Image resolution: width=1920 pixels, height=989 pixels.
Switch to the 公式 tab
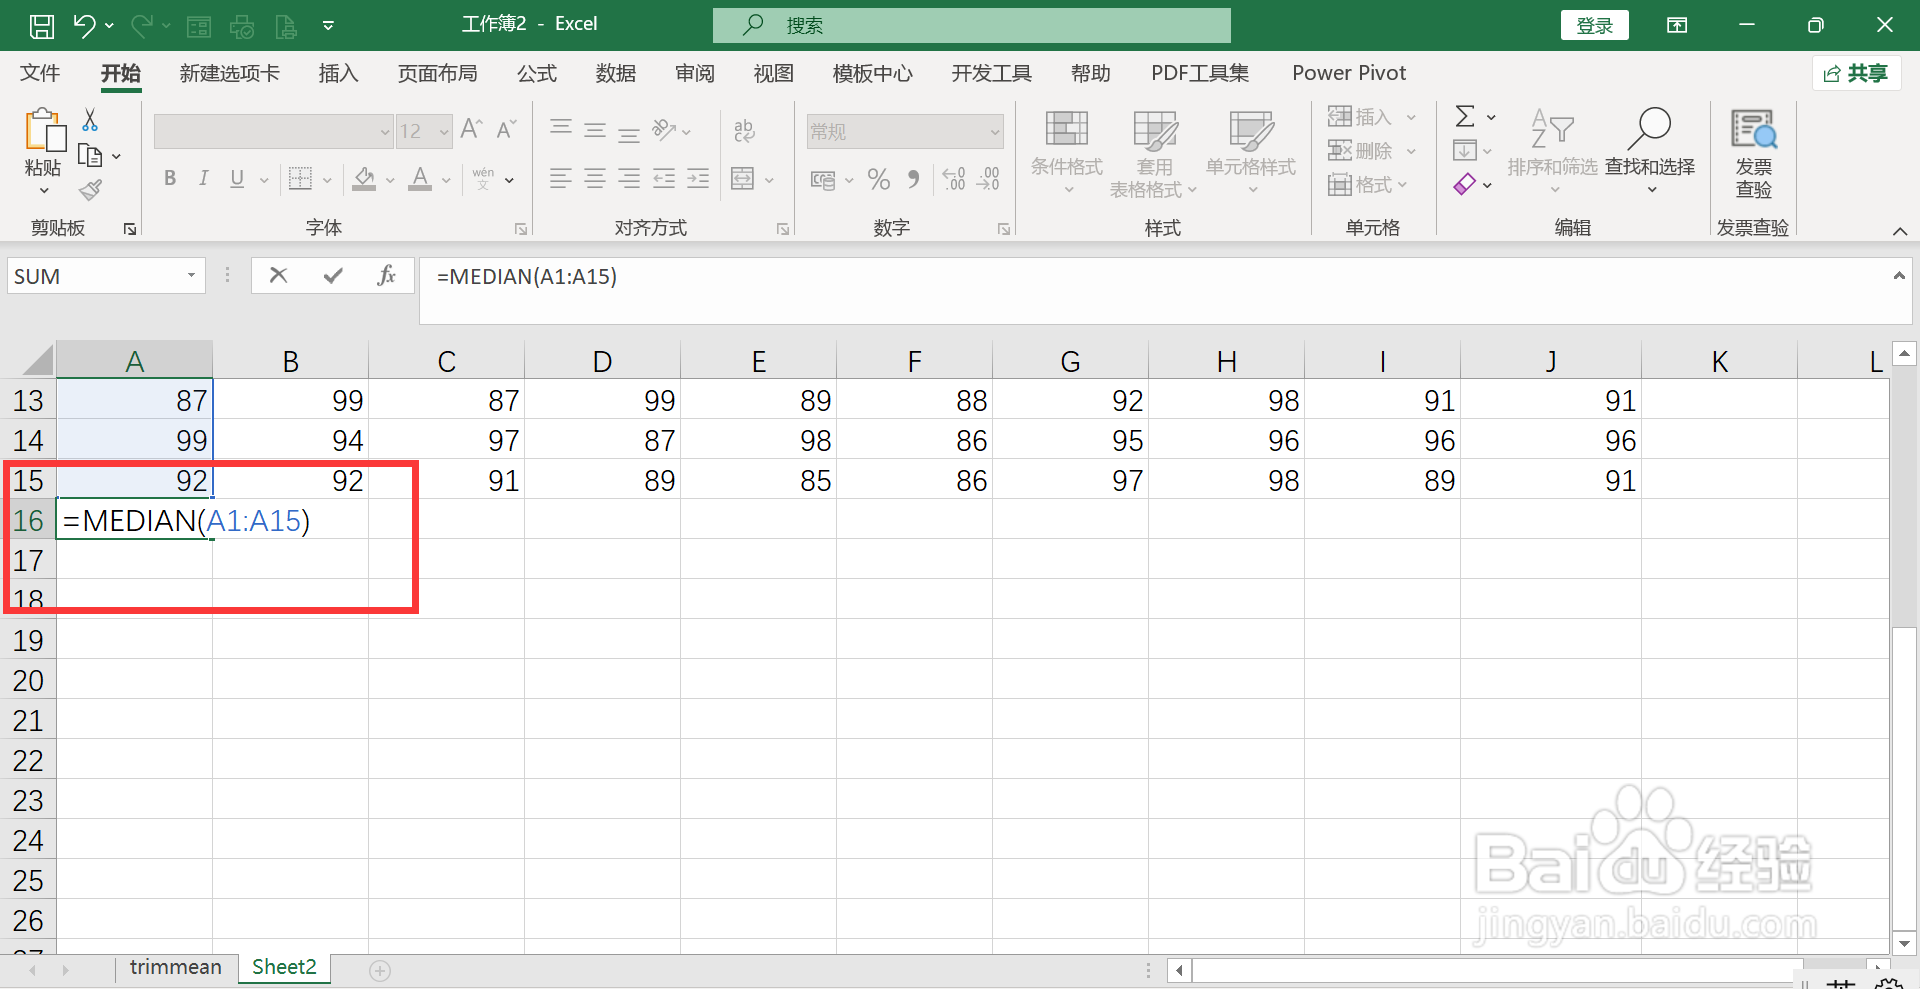[x=537, y=73]
